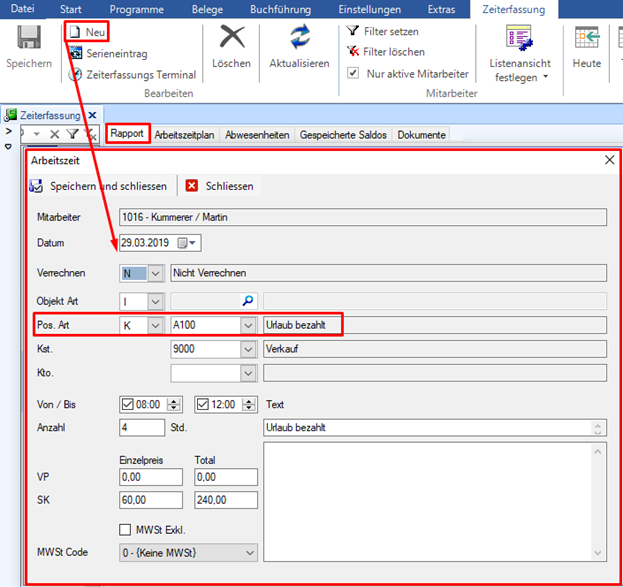Click the Löschen X icon
This screenshot has height=587, width=623.
click(x=232, y=37)
